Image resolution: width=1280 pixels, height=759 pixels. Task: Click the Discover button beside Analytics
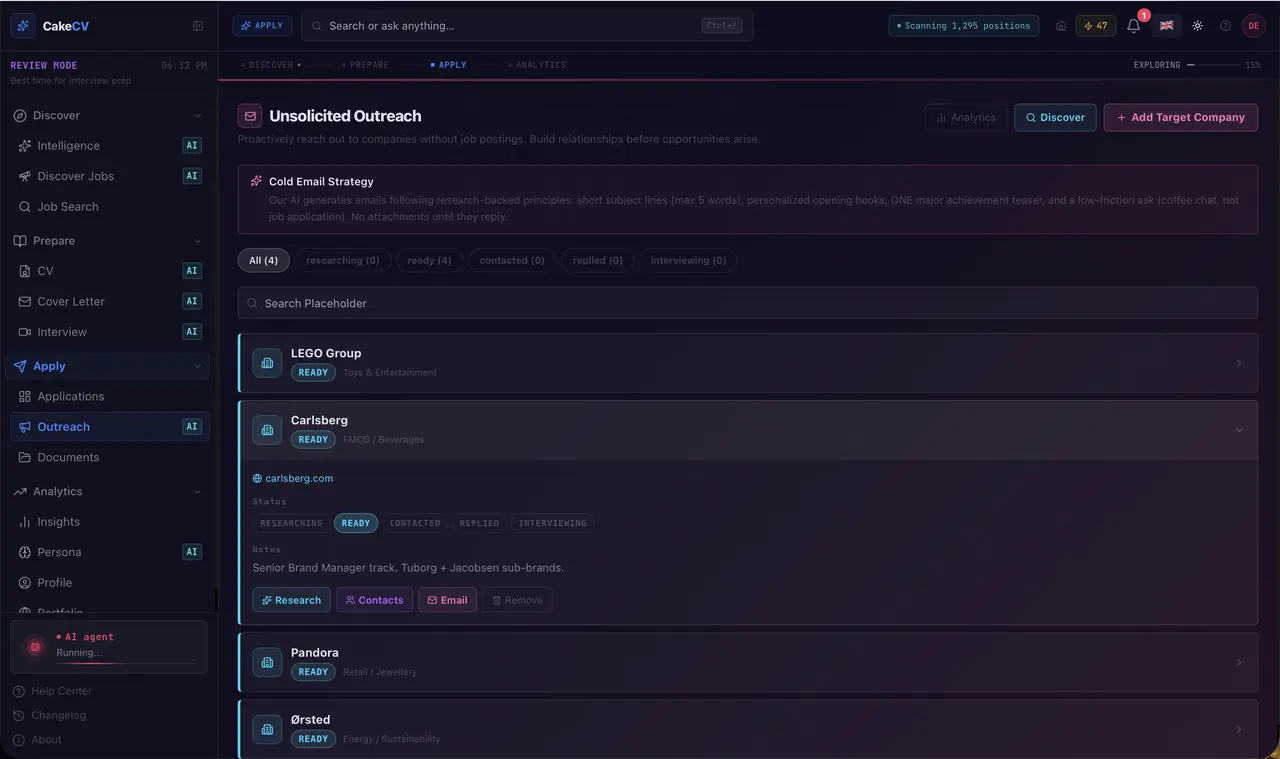[1055, 117]
